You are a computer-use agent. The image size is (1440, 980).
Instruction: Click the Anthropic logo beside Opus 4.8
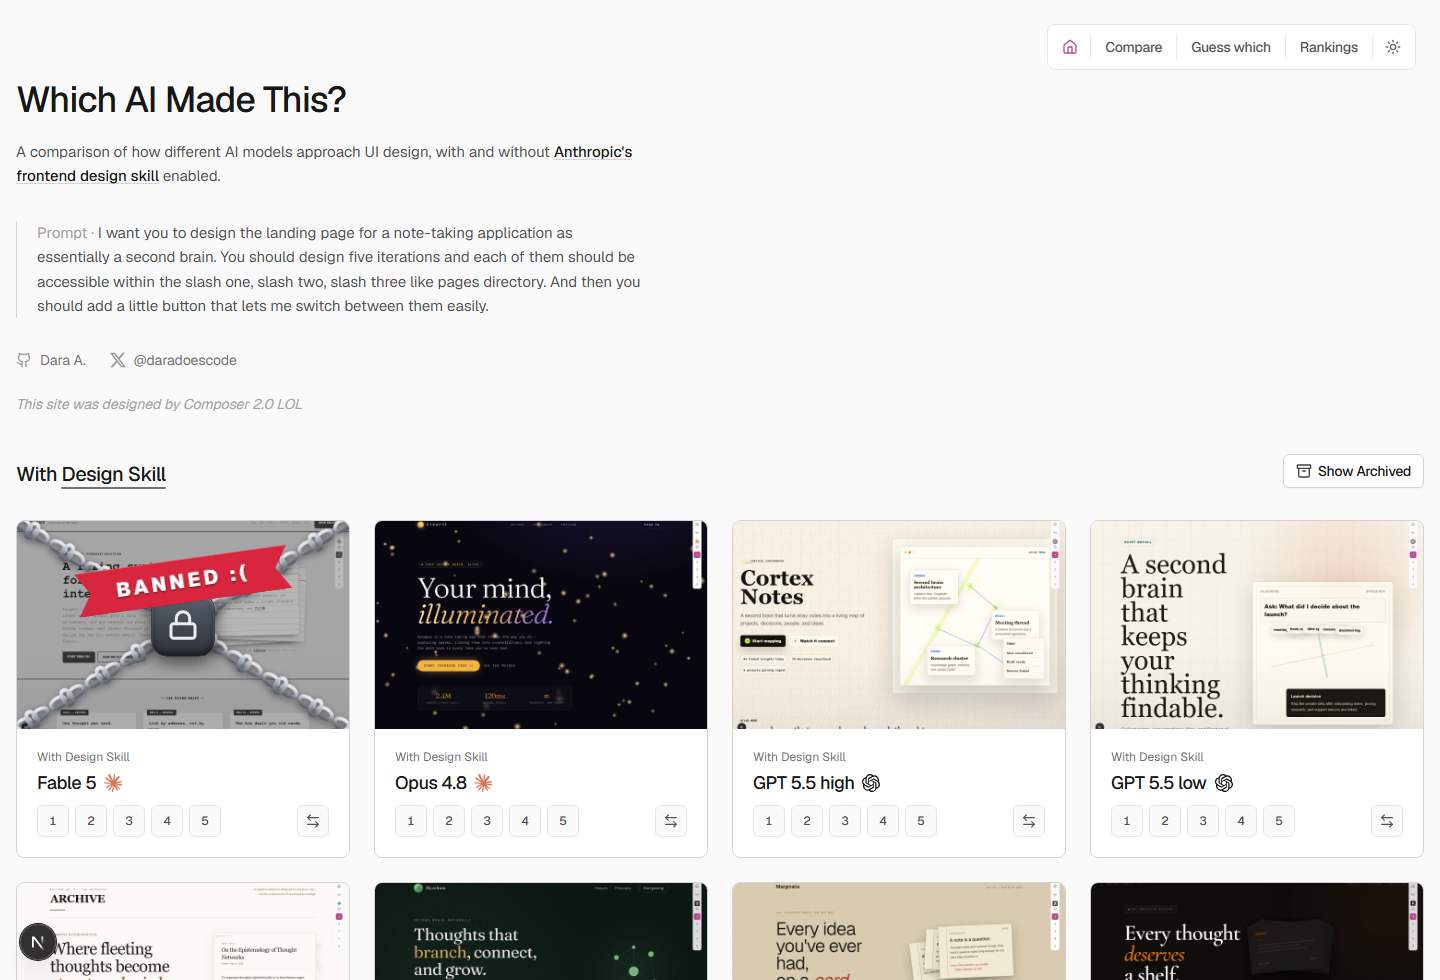click(484, 783)
